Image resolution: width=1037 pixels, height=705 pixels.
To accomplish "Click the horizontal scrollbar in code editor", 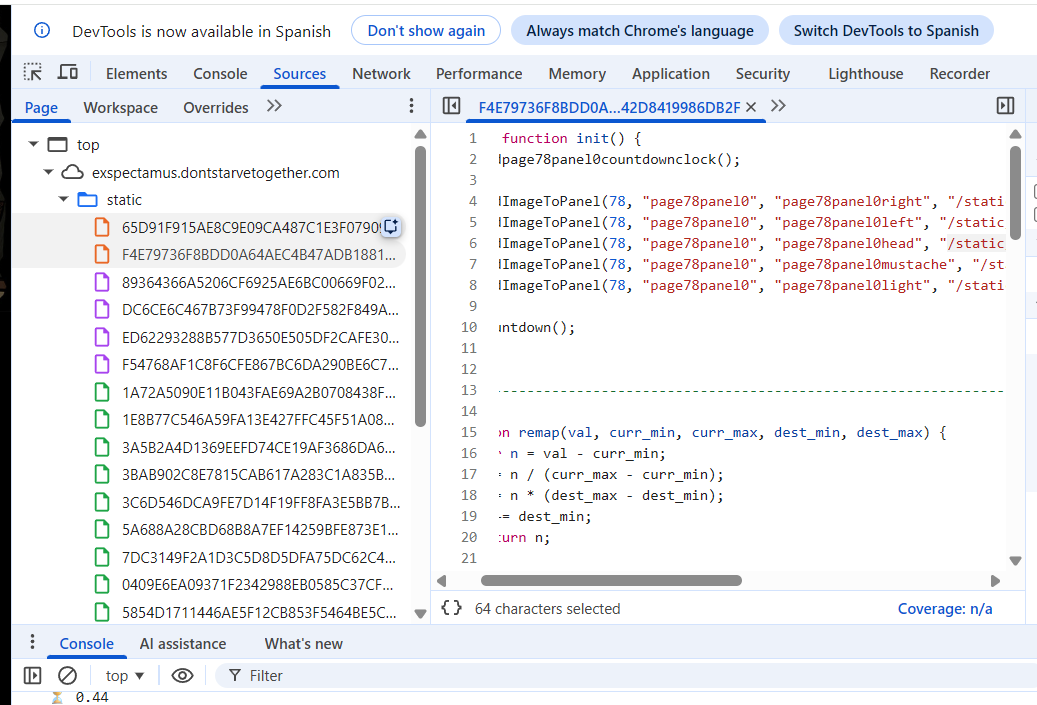I will tap(611, 581).
